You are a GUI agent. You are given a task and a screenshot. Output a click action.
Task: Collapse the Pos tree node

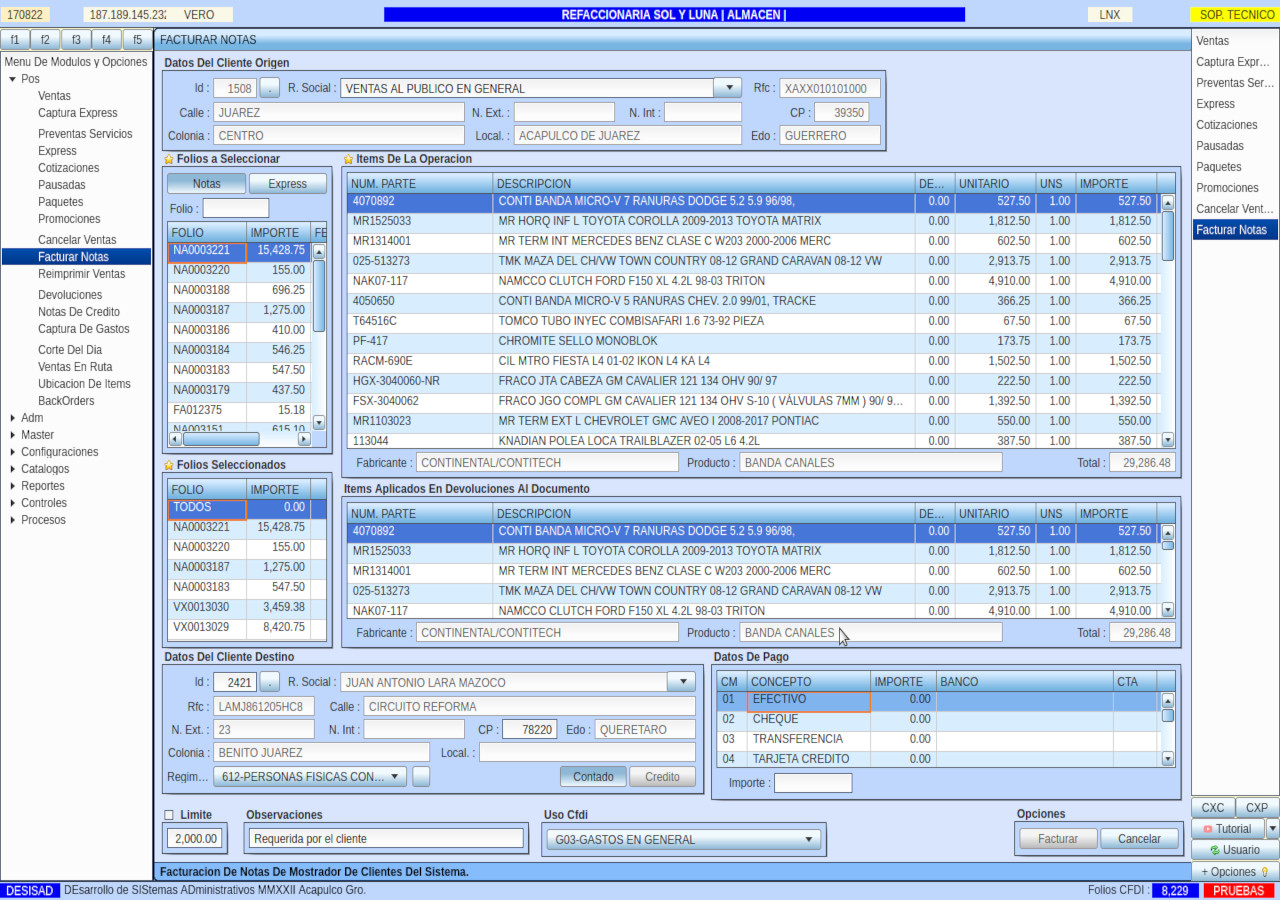point(12,79)
